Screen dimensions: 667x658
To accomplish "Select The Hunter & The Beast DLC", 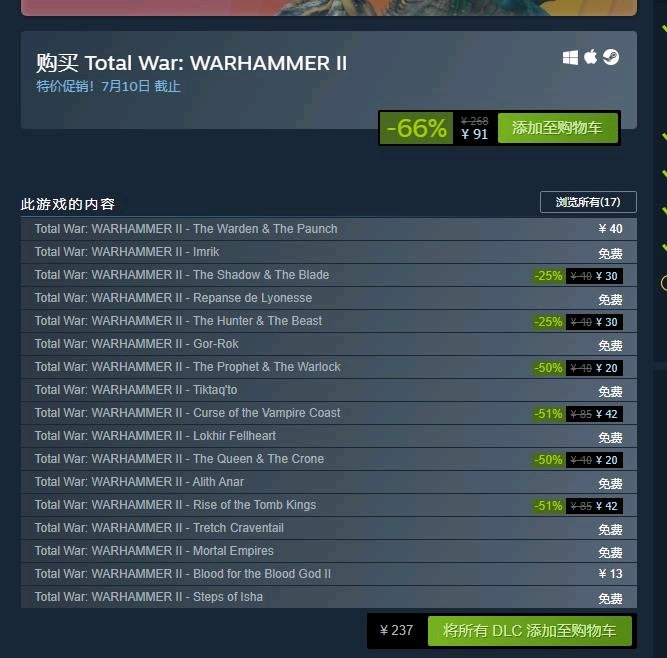I will [329, 321].
